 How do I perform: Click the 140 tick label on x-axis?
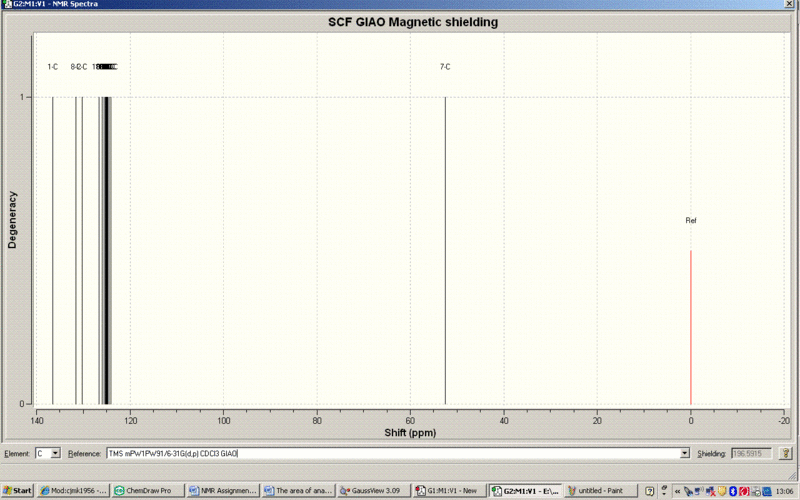click(36, 421)
